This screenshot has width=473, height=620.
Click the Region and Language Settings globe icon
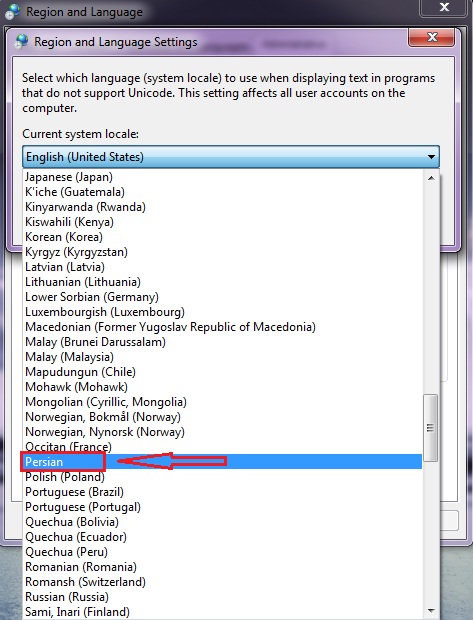point(21,42)
